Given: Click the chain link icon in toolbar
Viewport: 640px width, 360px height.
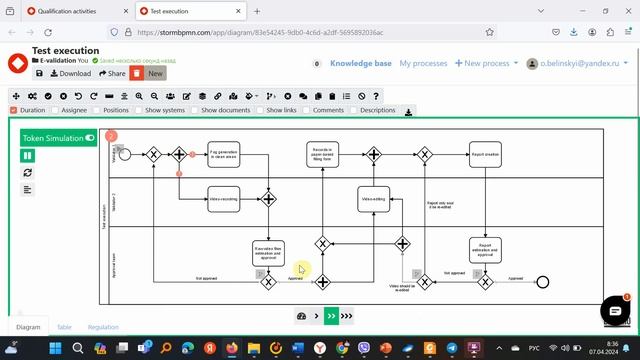Looking at the screenshot, I should point(218,96).
